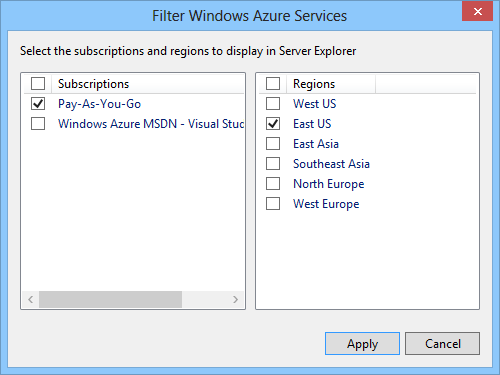Click the Regions column header
Image resolution: width=500 pixels, height=375 pixels.
tap(331, 84)
